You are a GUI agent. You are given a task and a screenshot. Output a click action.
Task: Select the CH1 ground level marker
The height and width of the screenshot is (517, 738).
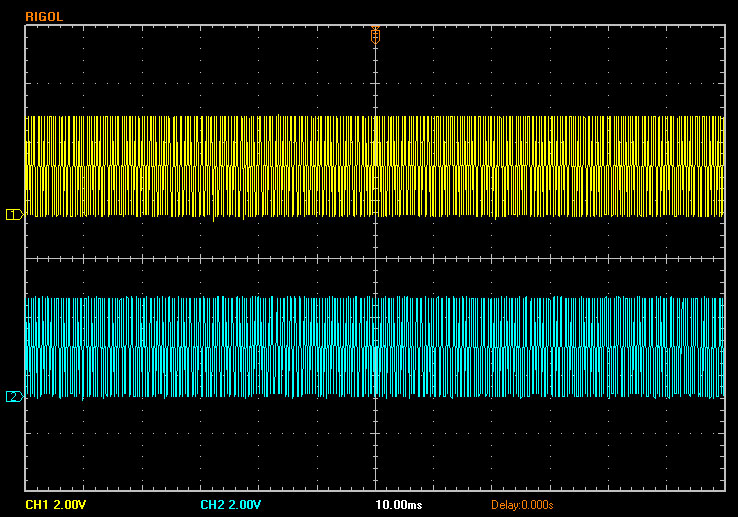pos(14,215)
